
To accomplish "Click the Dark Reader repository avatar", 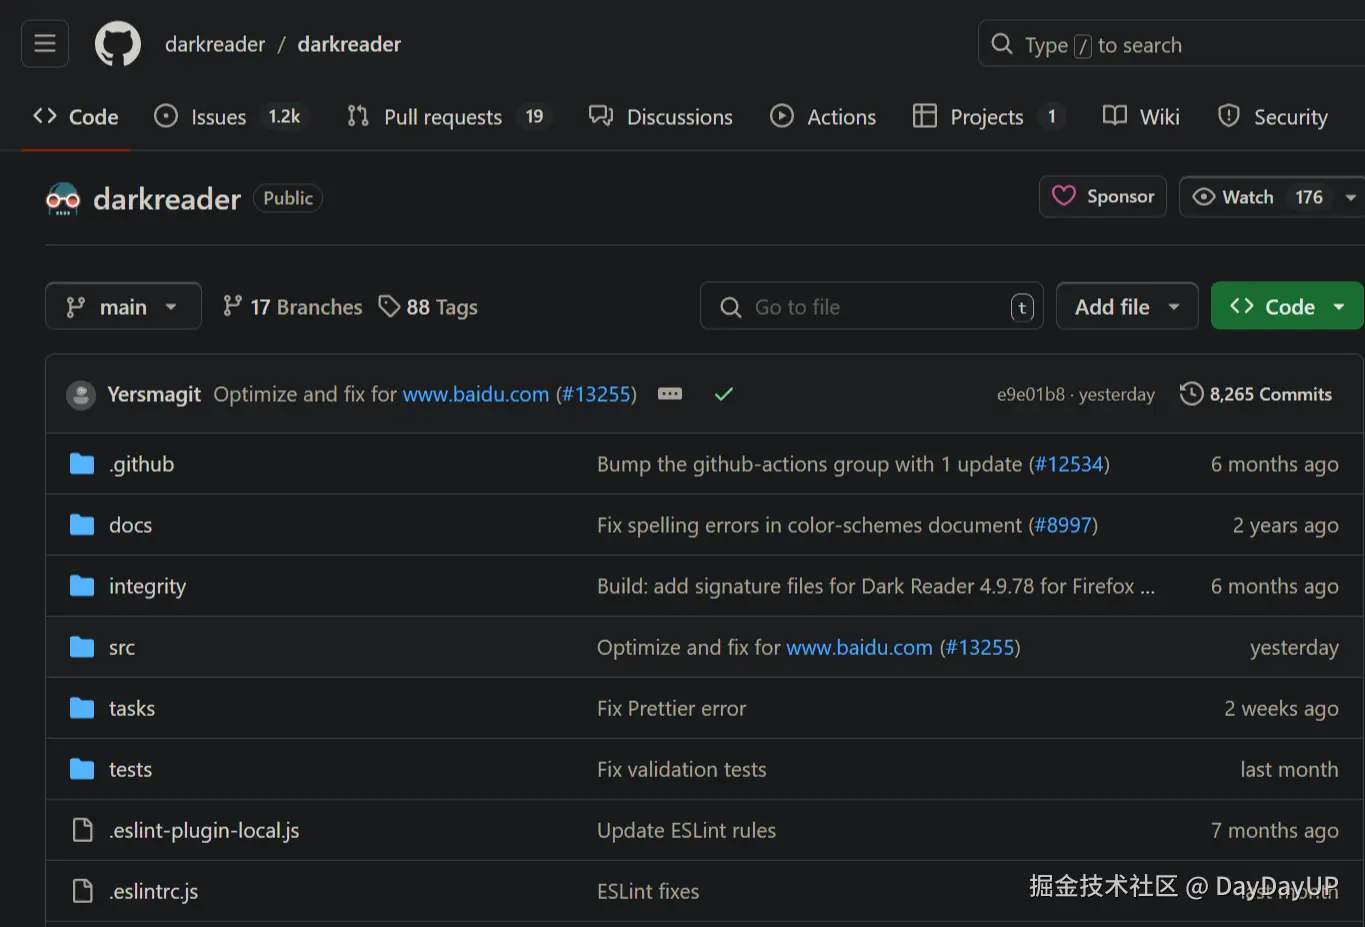I will pos(63,199).
